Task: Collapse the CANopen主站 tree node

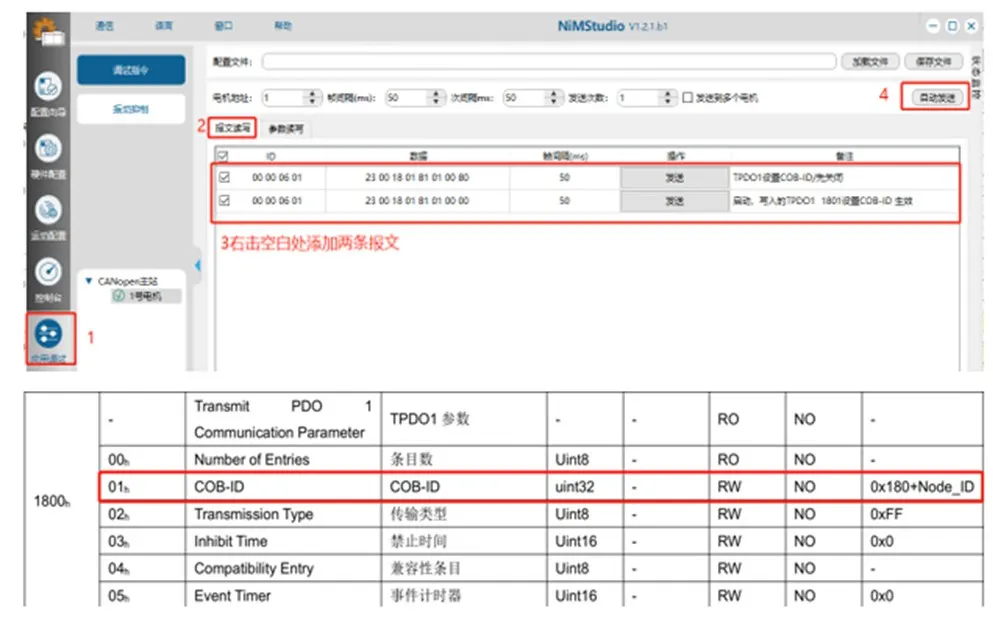Action: 89,280
